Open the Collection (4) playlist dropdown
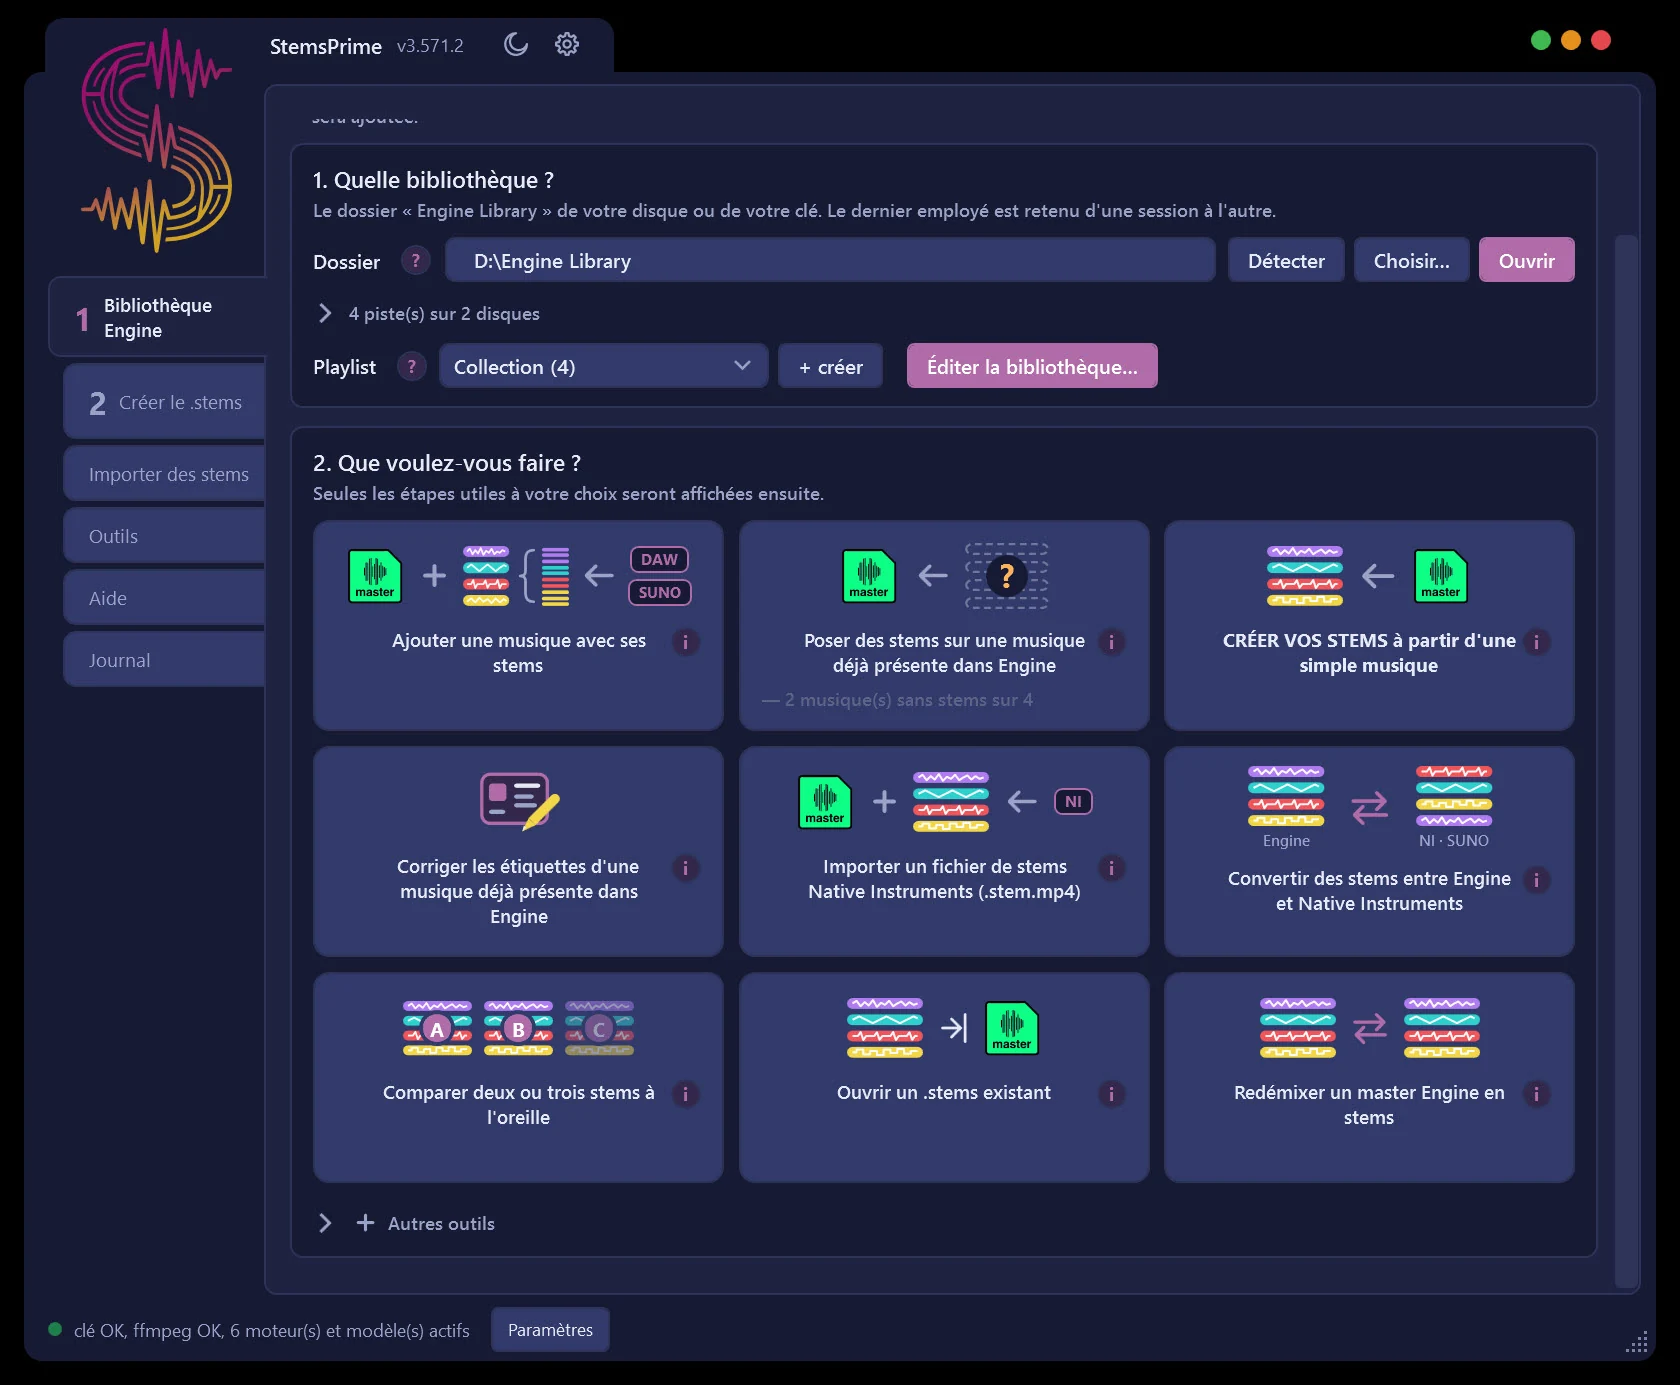This screenshot has width=1680, height=1385. pos(604,366)
